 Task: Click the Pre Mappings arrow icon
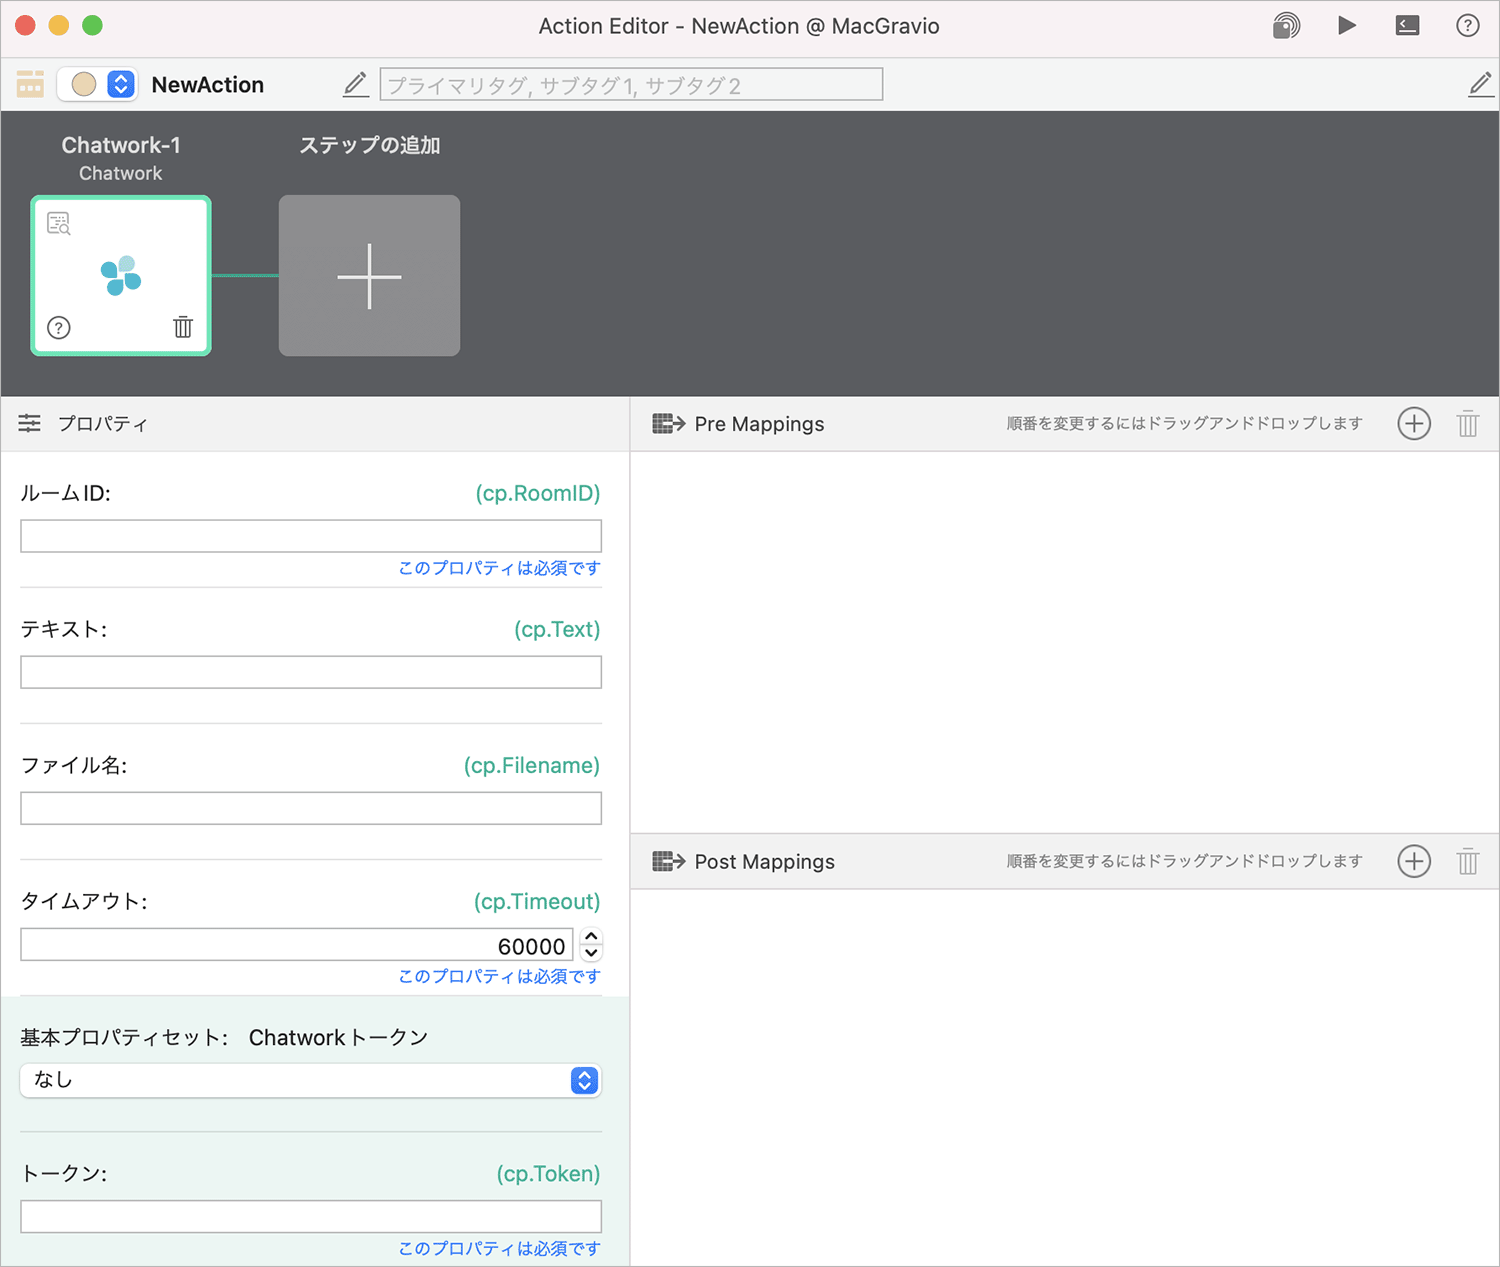tap(668, 423)
